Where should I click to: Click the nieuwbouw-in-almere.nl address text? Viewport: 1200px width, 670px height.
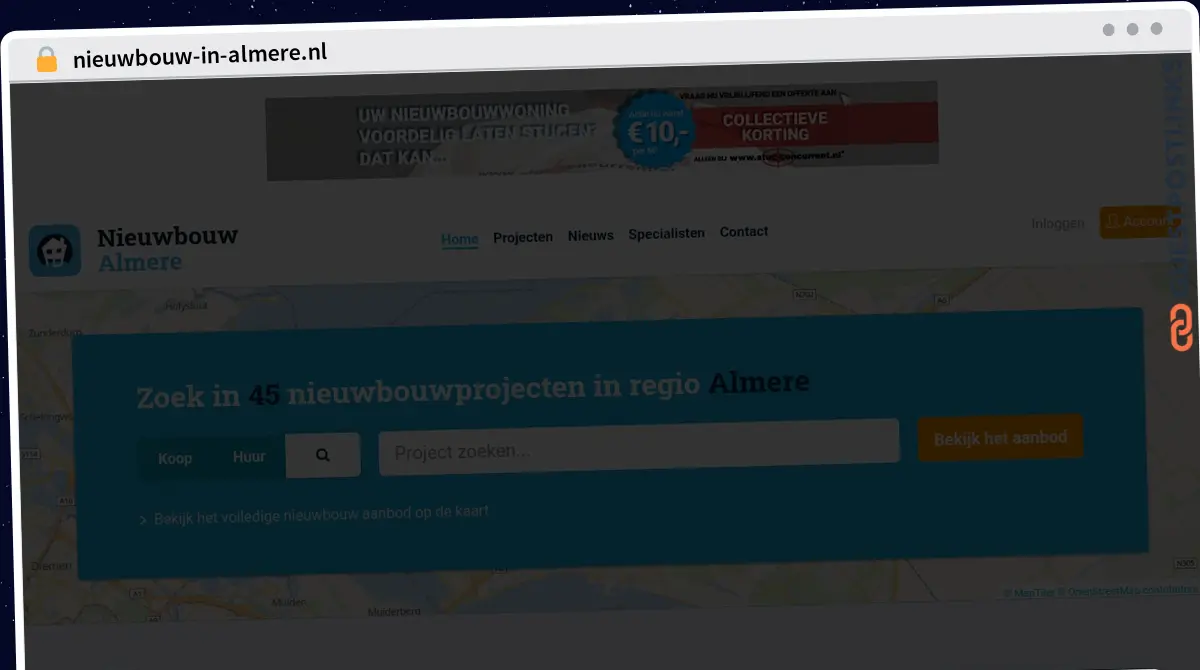click(x=200, y=55)
